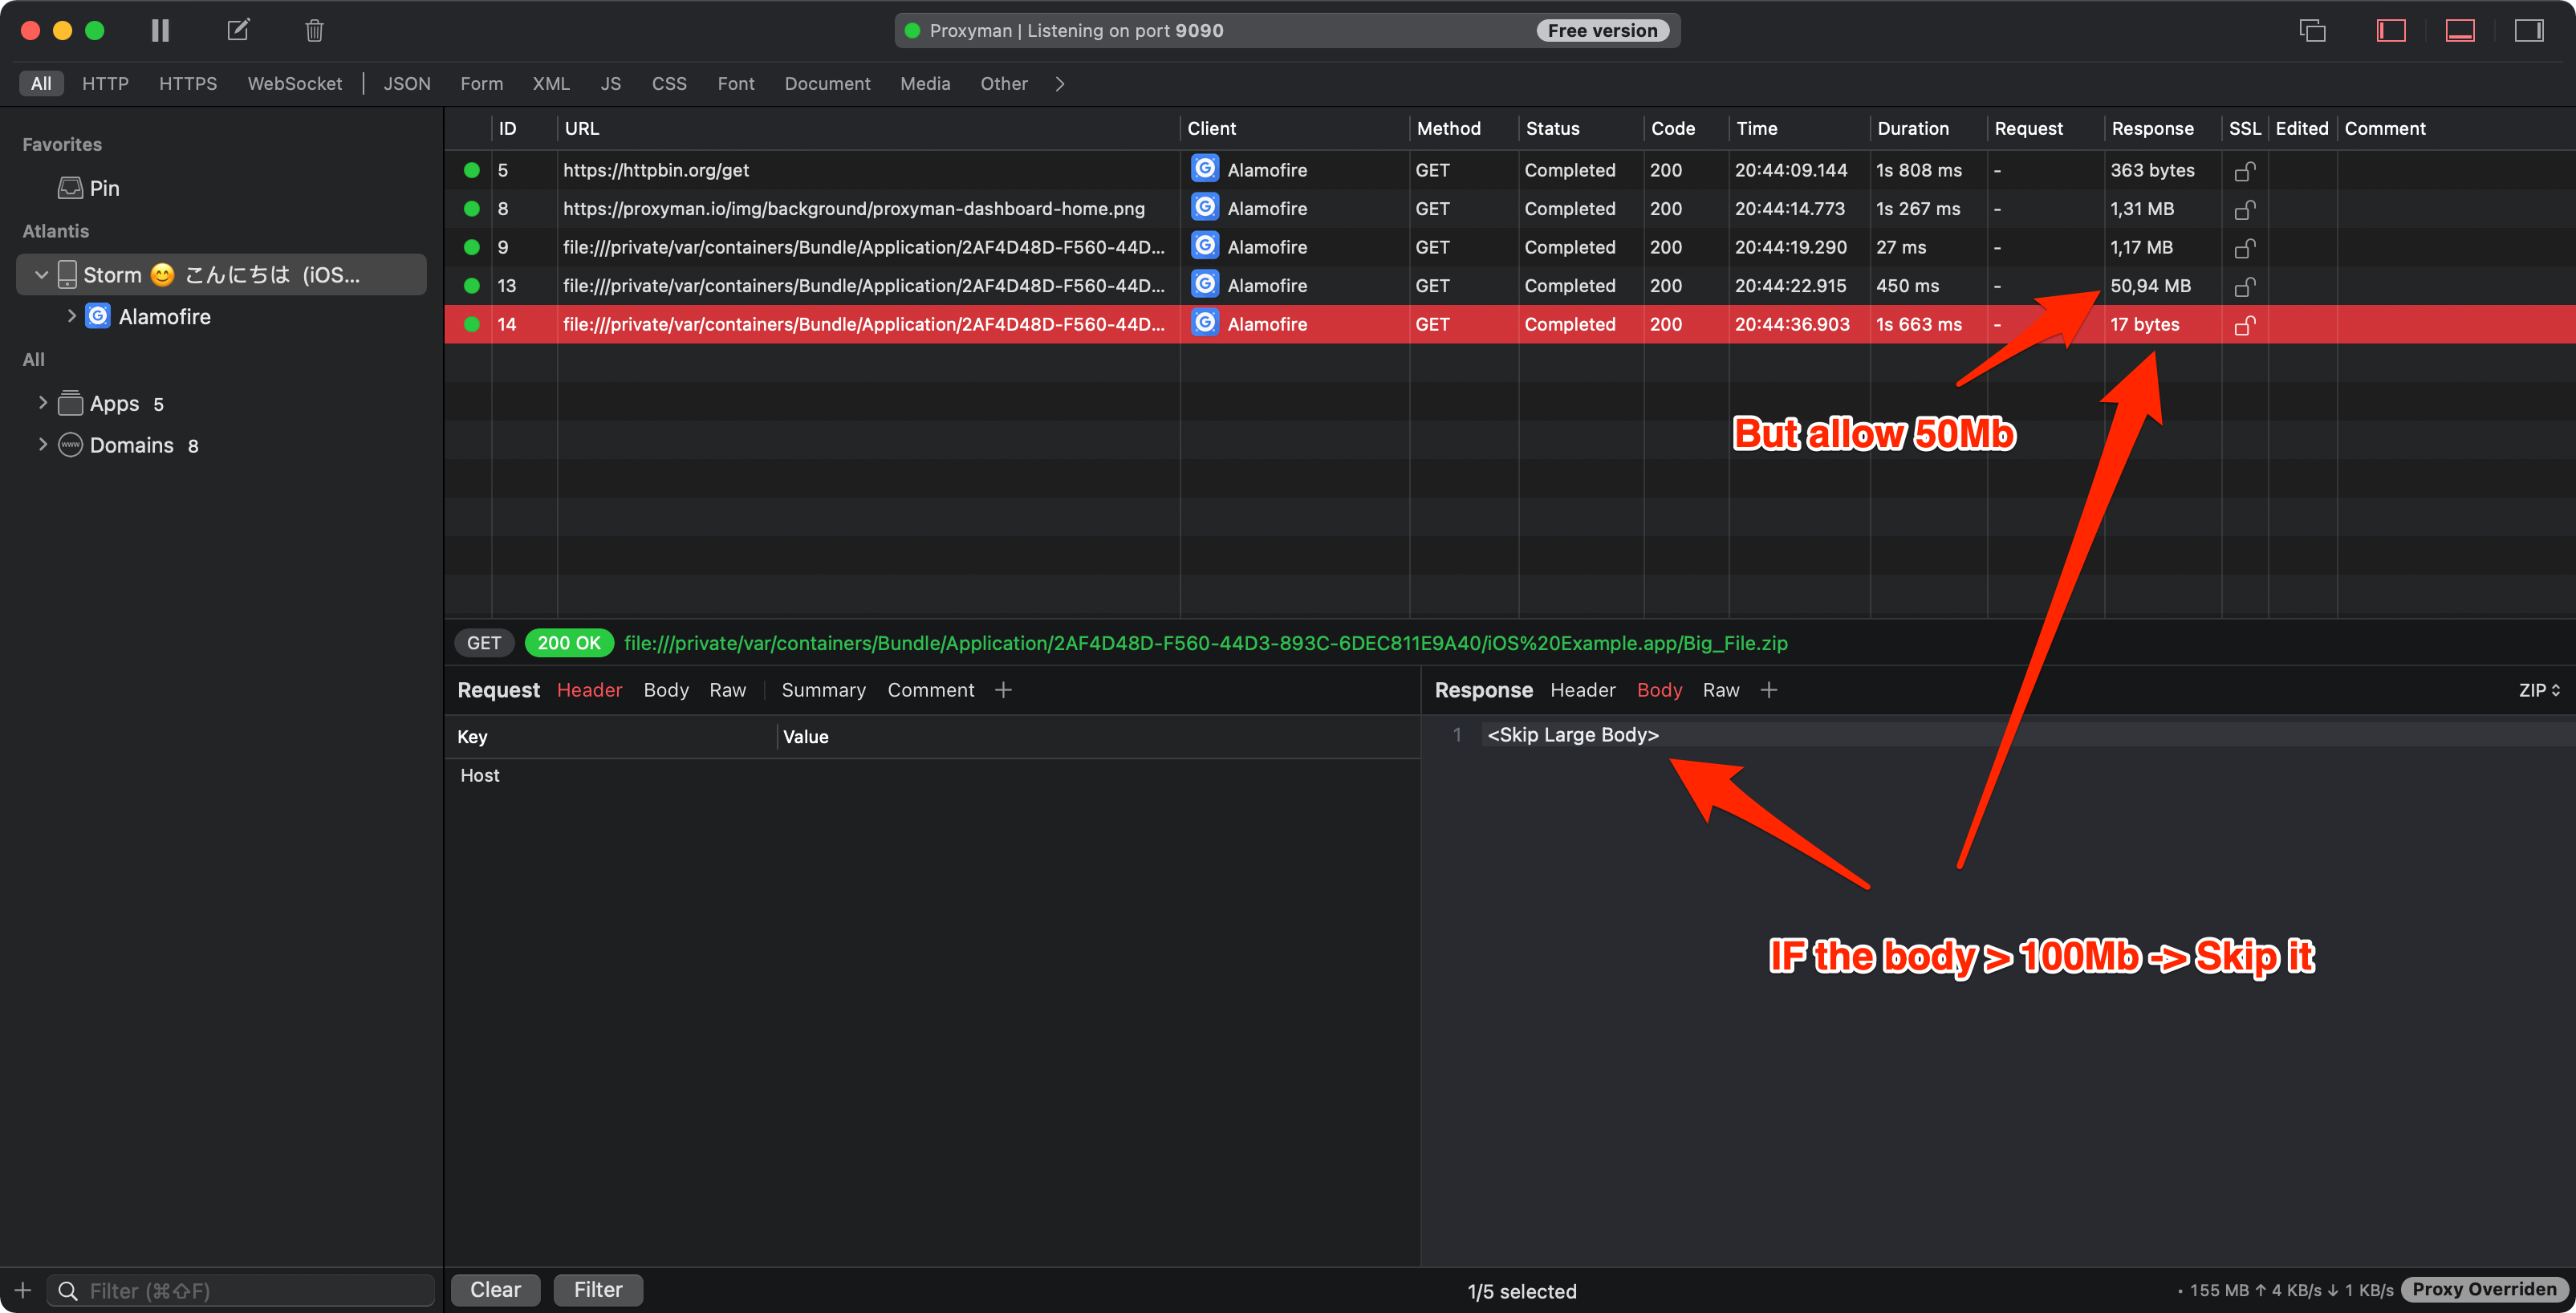Open the compose new request icon
Screen dimensions: 2576x1313
tap(238, 30)
